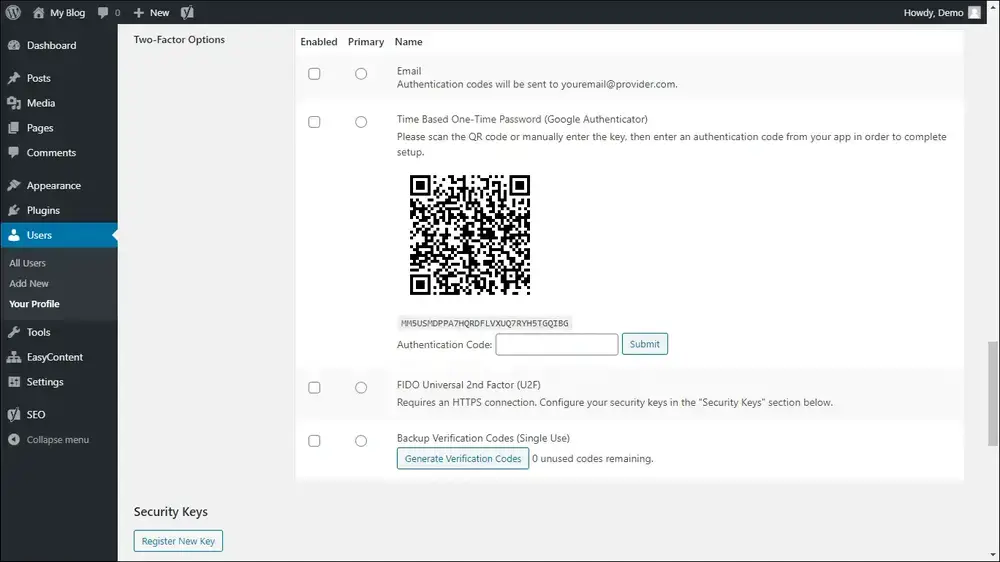Enable the Email two-factor checkbox
The image size is (1000, 562).
(314, 74)
